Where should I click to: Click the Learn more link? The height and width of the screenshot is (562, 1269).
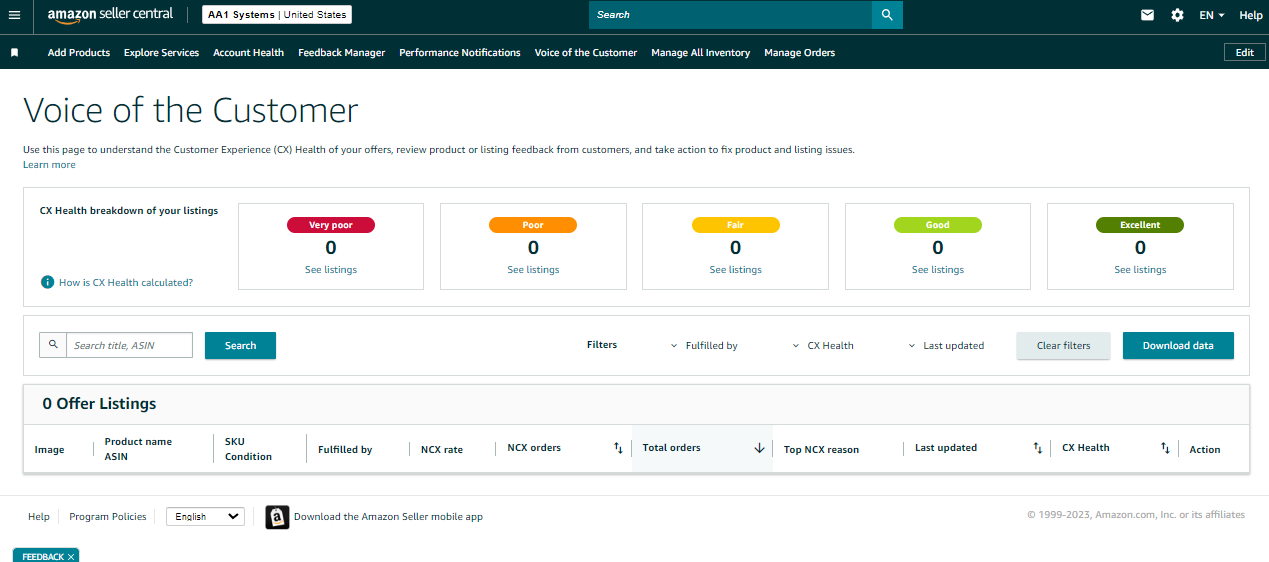click(x=49, y=165)
